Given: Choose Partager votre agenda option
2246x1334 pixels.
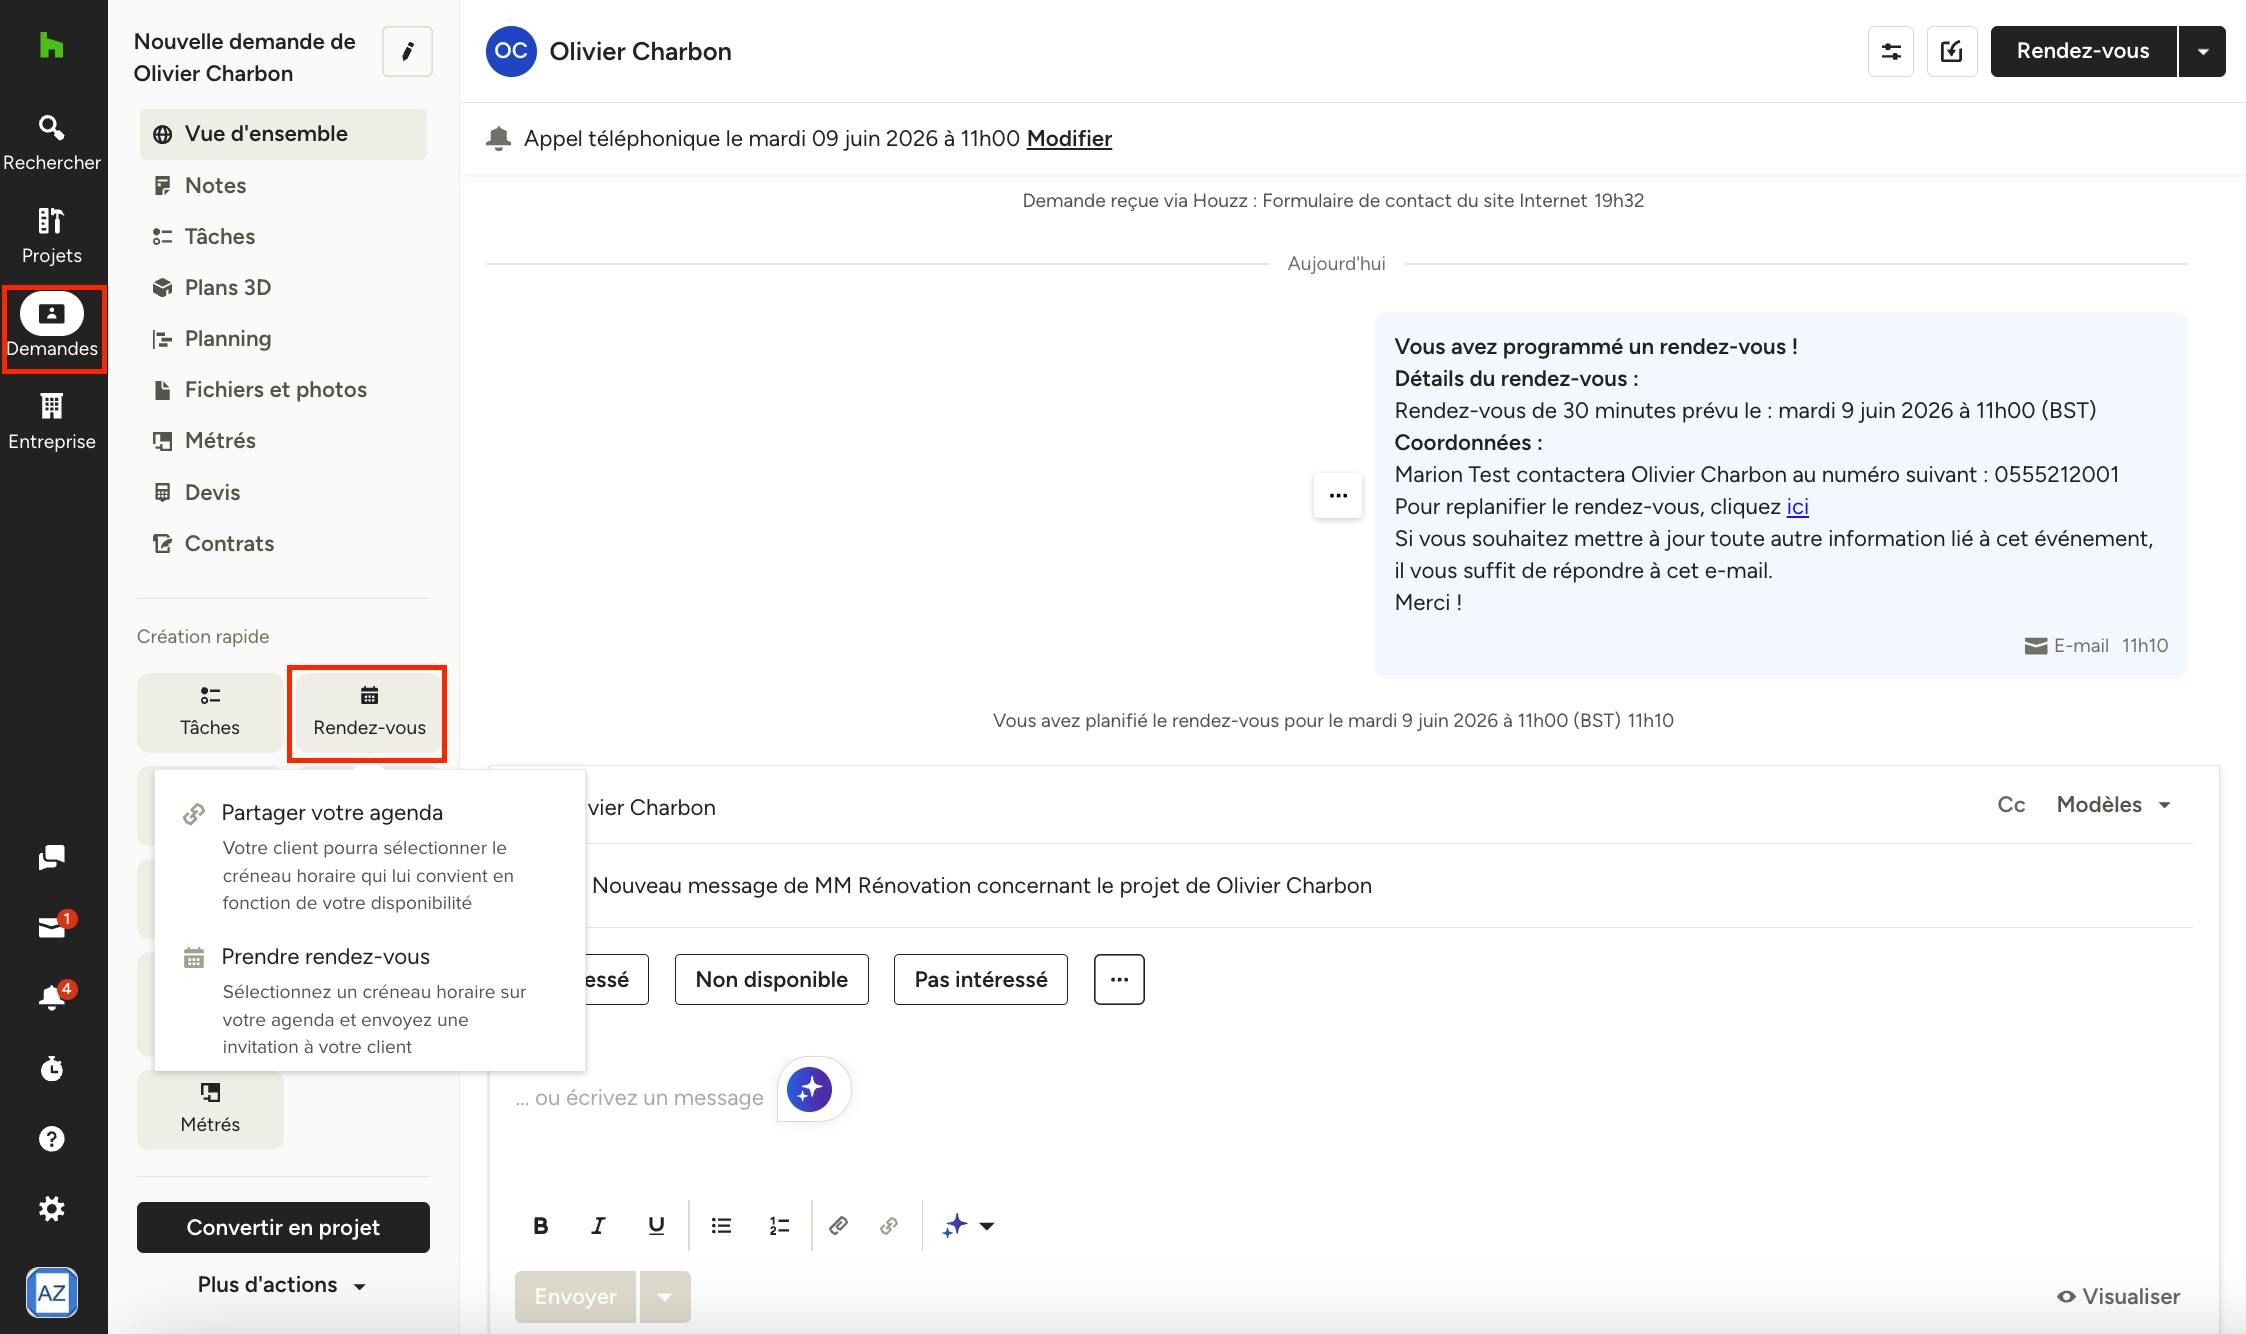Looking at the screenshot, I should tap(369, 856).
